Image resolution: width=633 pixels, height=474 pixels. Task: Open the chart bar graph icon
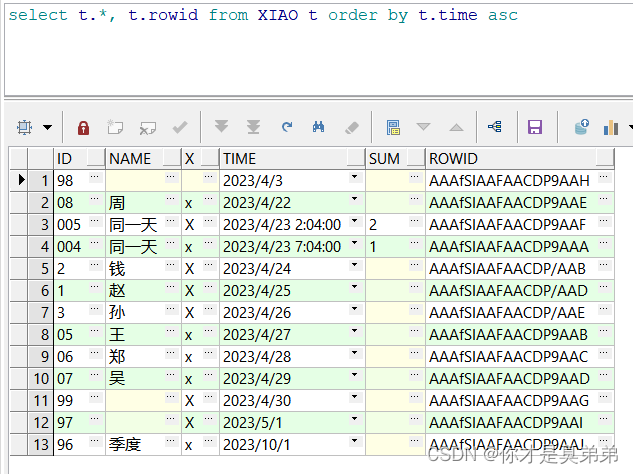[x=611, y=128]
